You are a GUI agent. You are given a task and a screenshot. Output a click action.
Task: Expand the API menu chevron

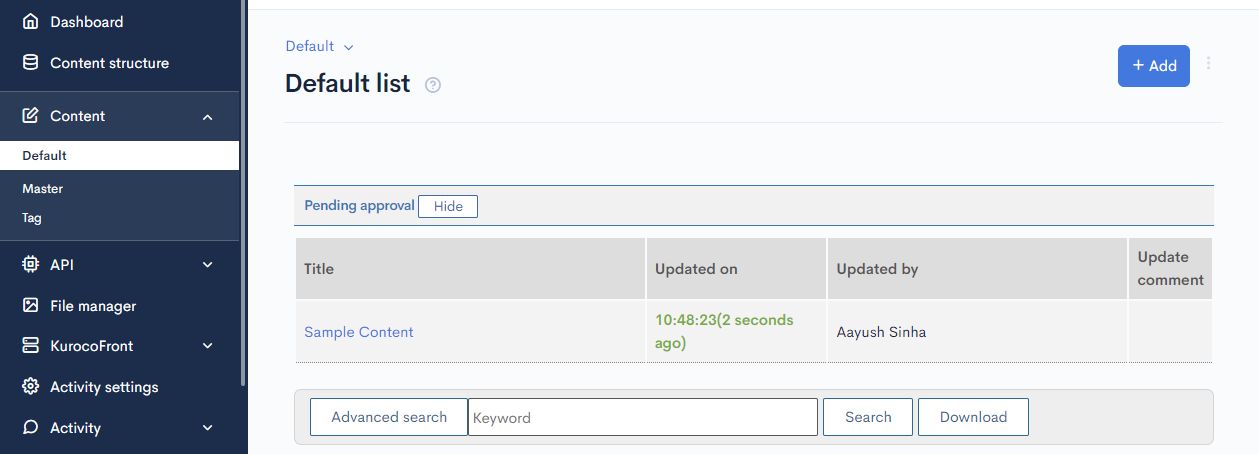point(208,265)
